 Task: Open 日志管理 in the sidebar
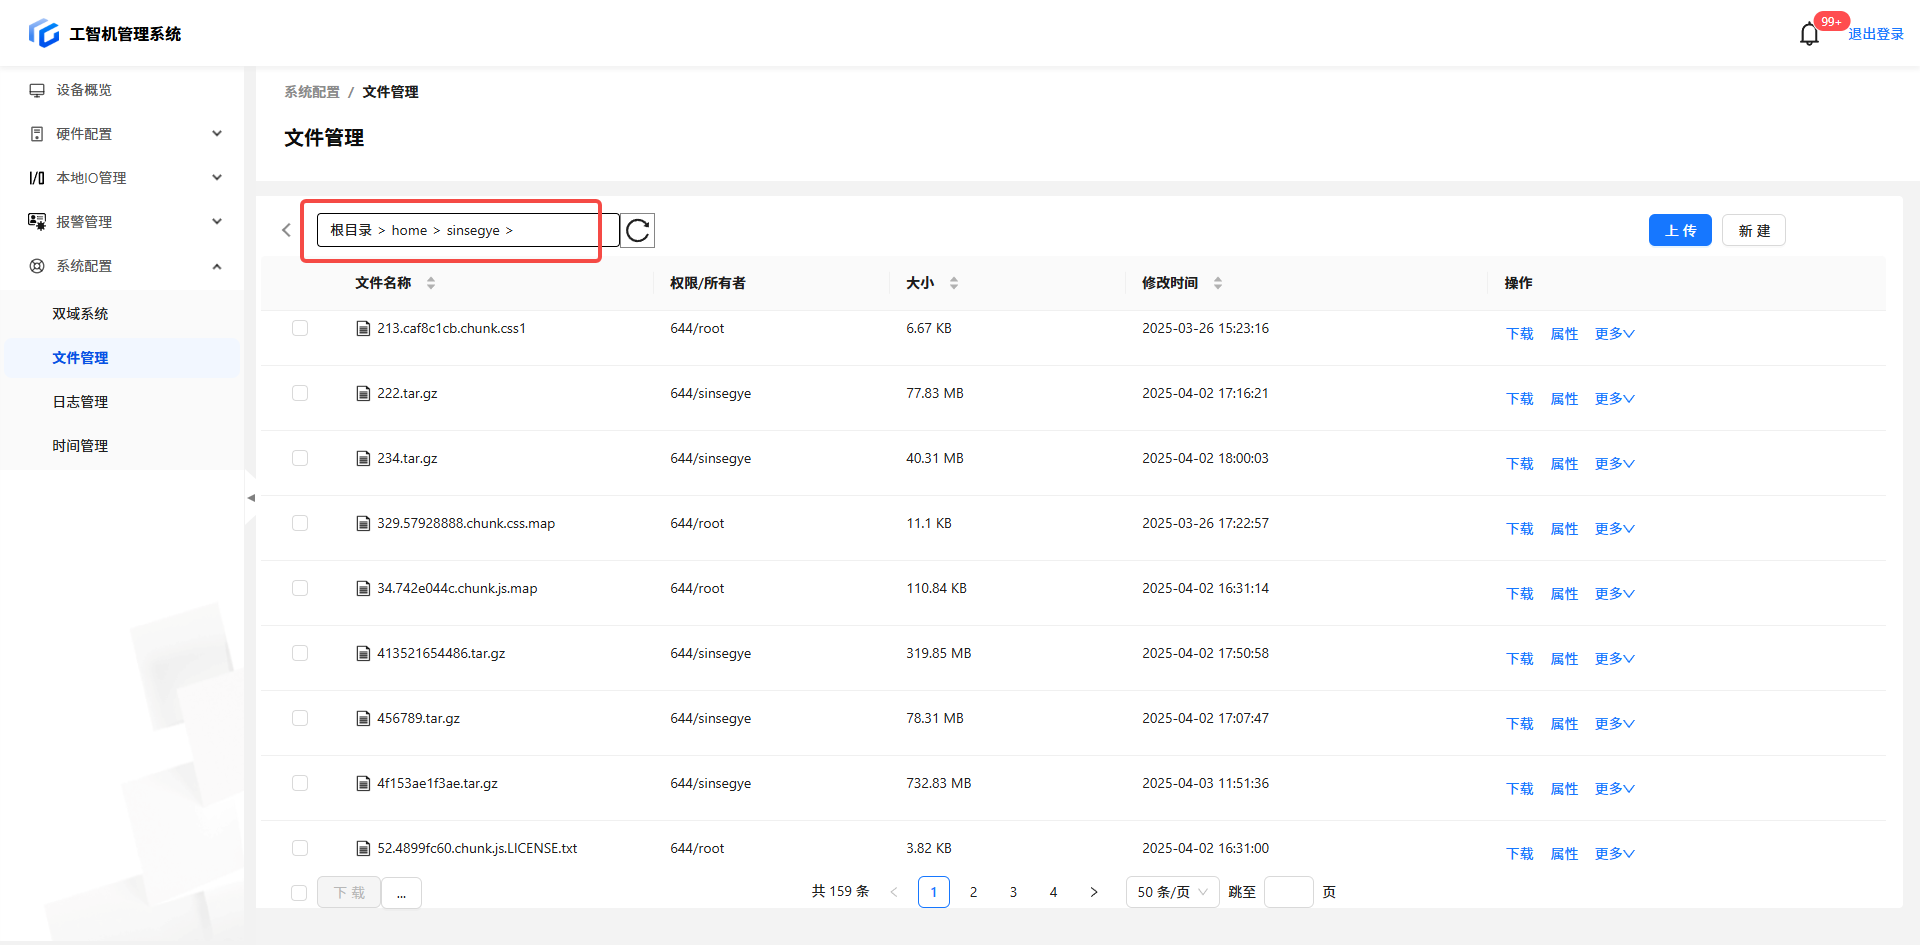pyautogui.click(x=80, y=402)
